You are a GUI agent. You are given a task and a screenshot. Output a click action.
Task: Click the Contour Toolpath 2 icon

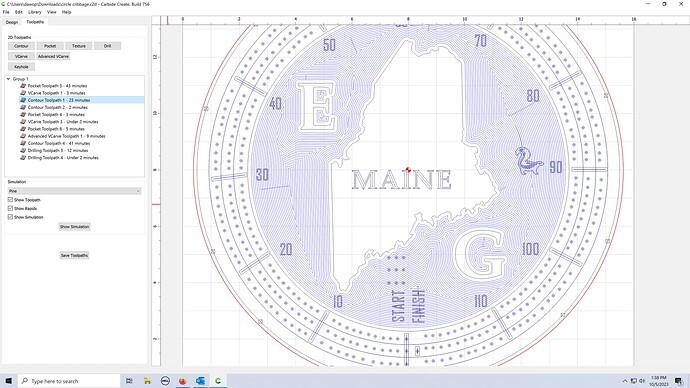pyautogui.click(x=23, y=107)
